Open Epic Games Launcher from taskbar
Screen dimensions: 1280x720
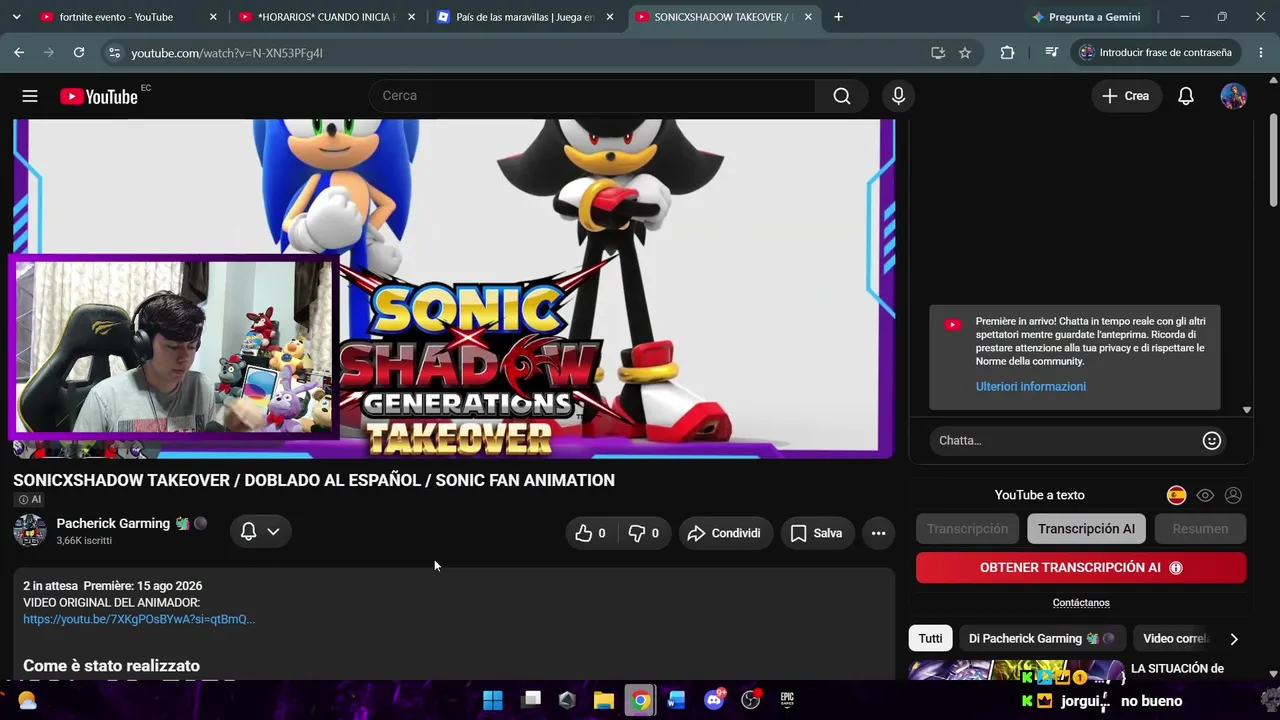[x=787, y=700]
